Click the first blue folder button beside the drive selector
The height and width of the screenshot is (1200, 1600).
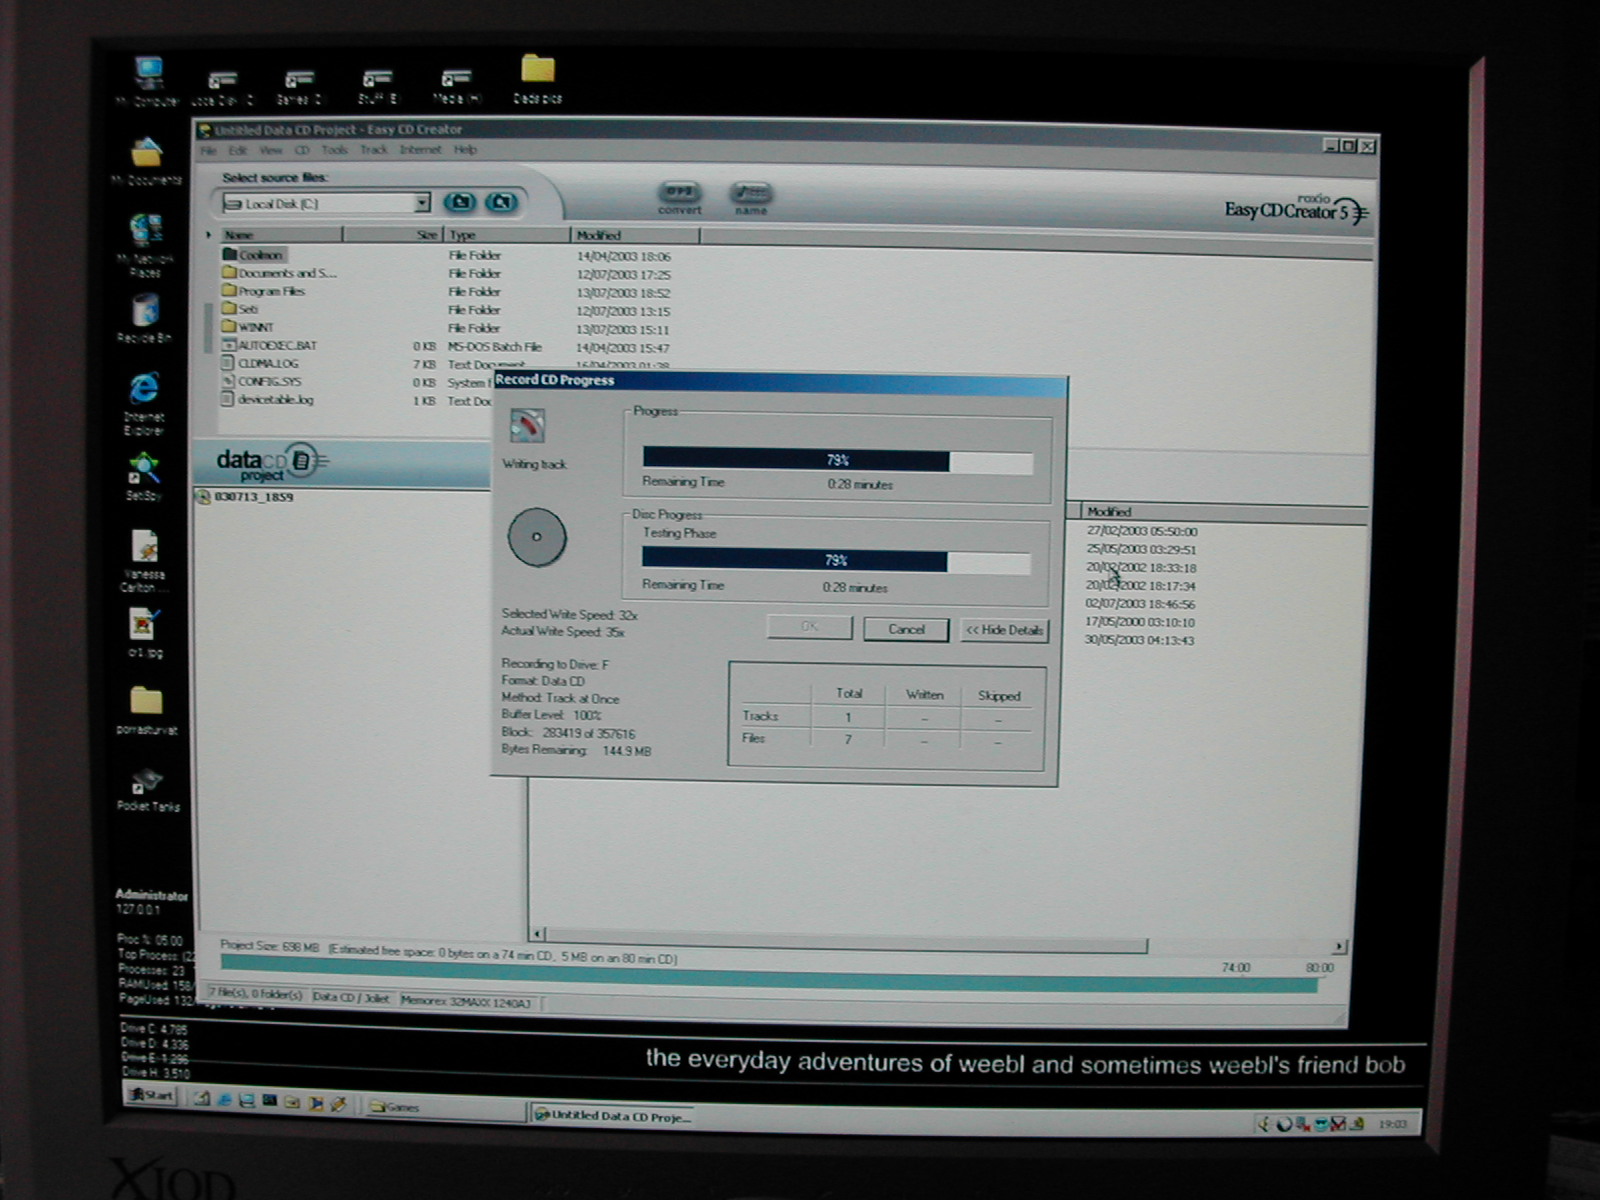(460, 202)
